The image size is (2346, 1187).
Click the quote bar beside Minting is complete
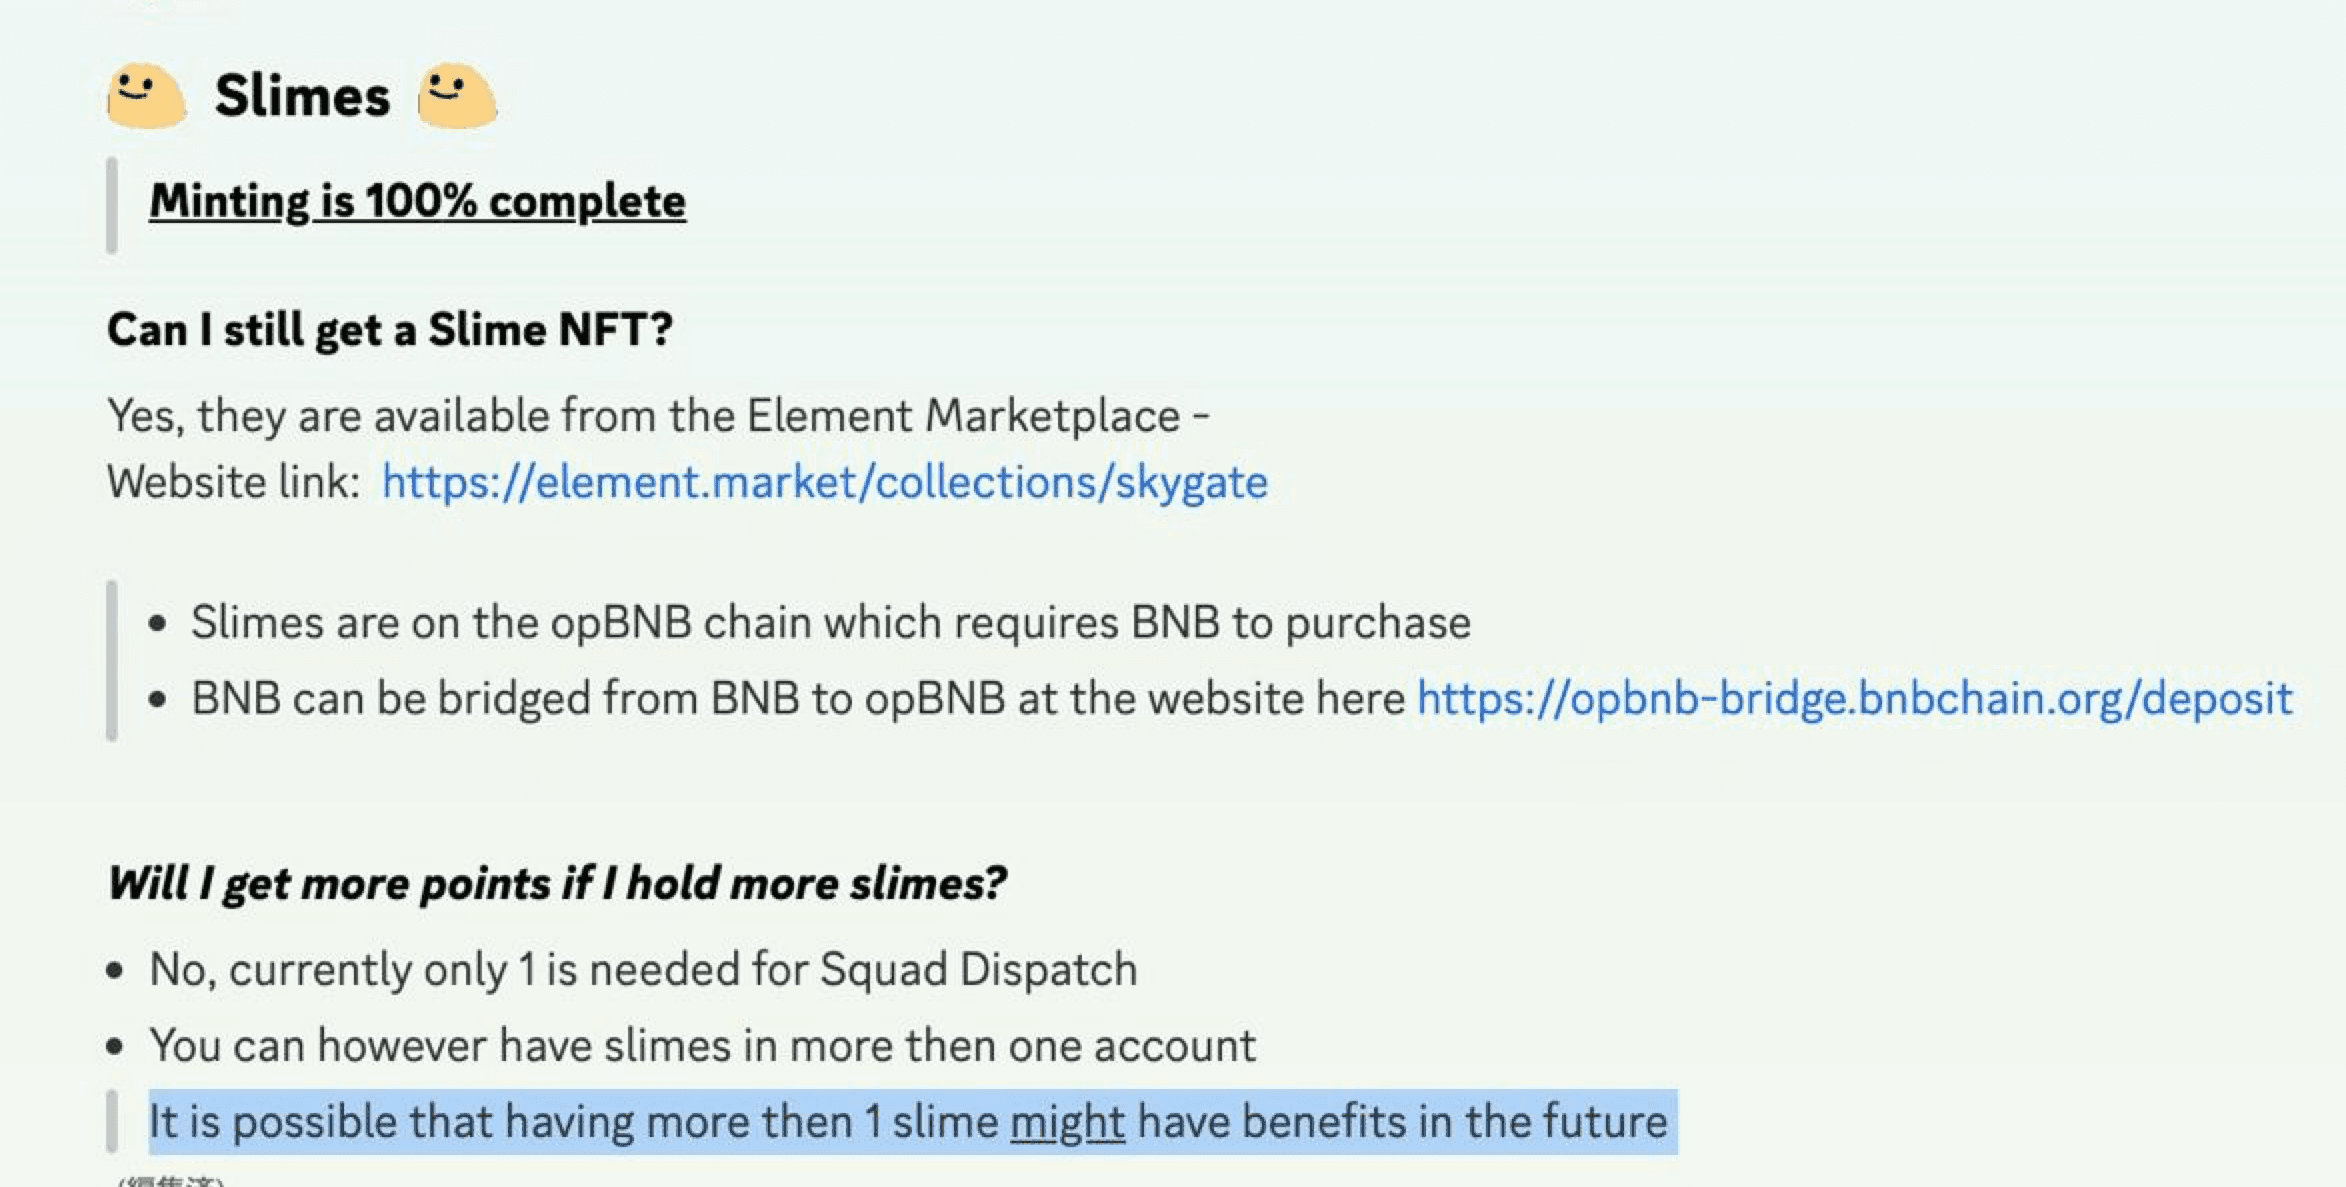click(112, 205)
